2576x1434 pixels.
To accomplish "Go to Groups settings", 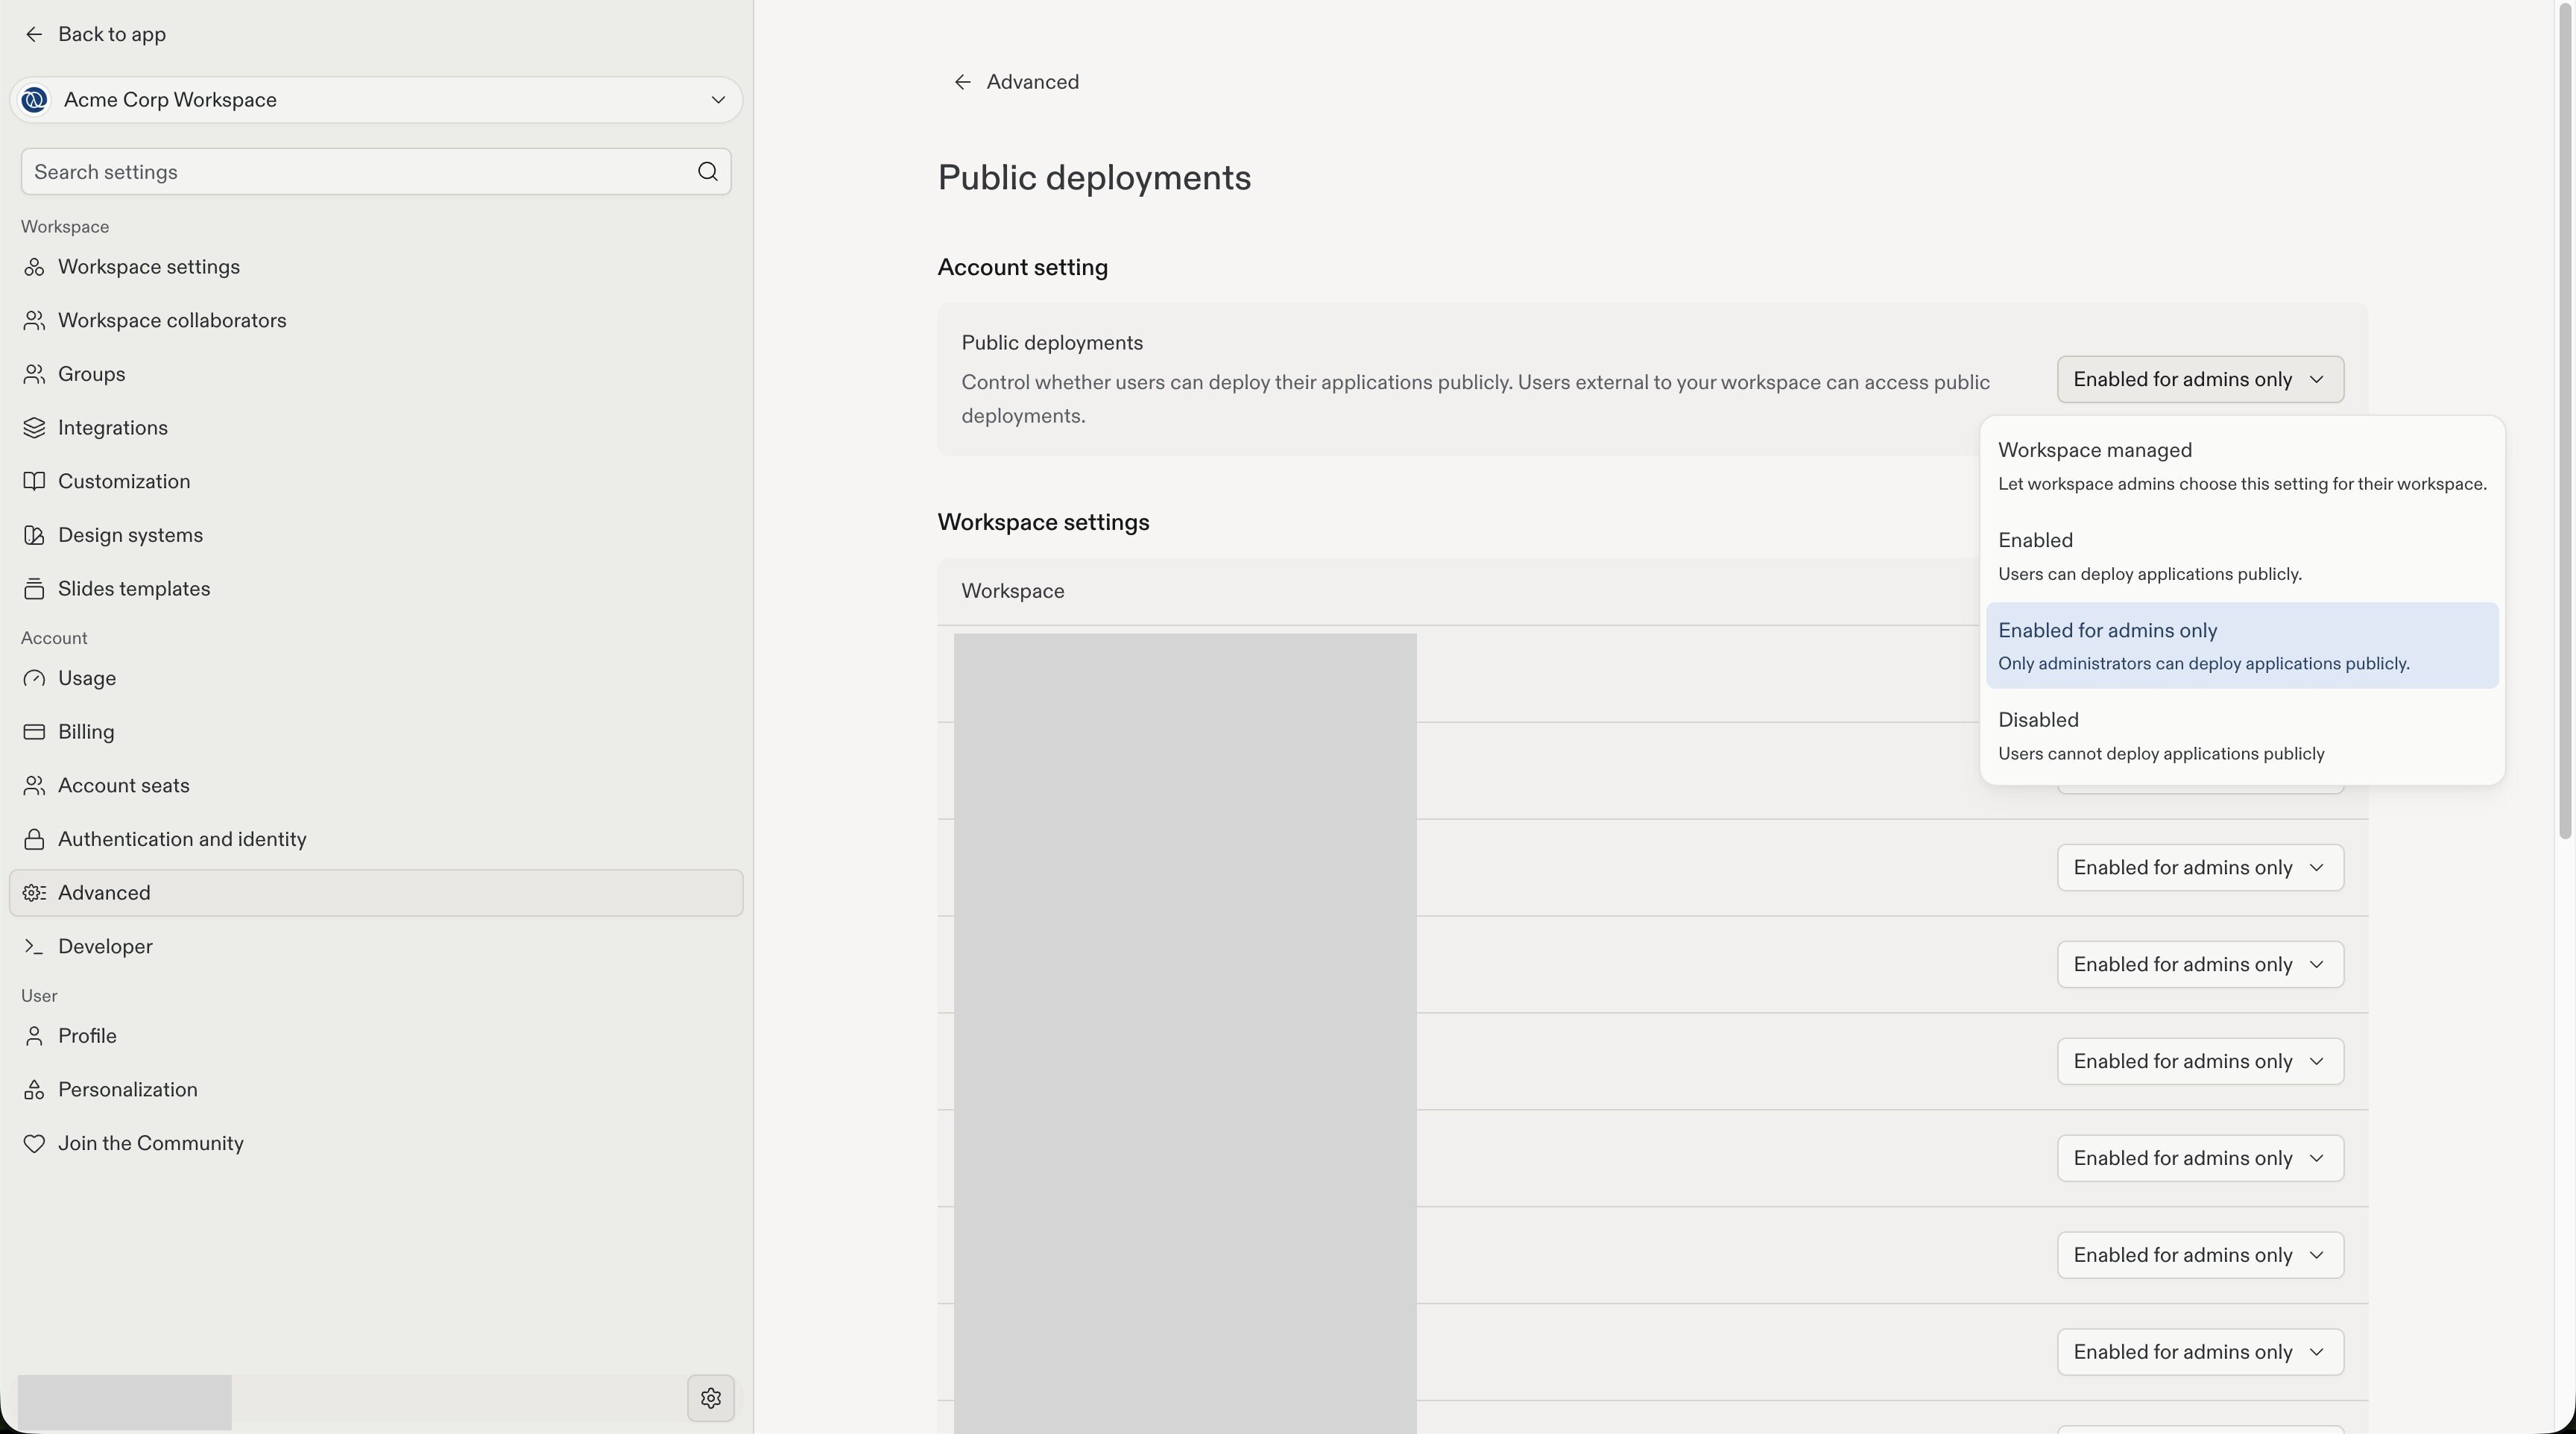I will click(x=376, y=374).
